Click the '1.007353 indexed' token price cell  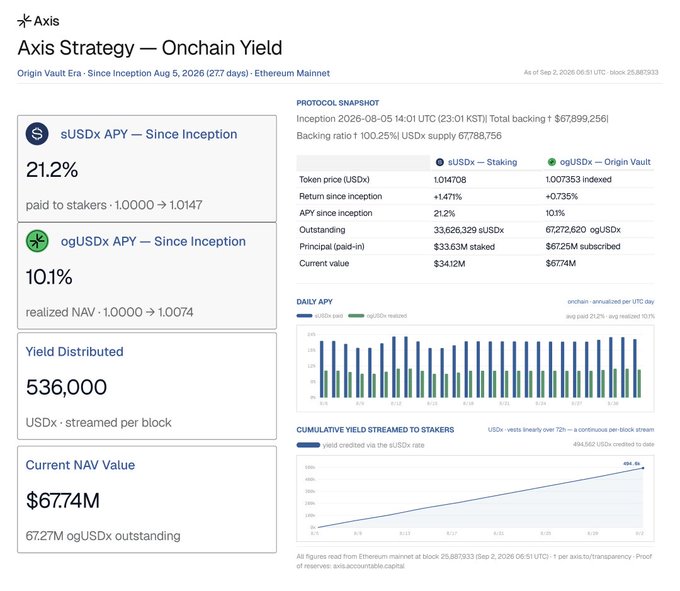579,180
